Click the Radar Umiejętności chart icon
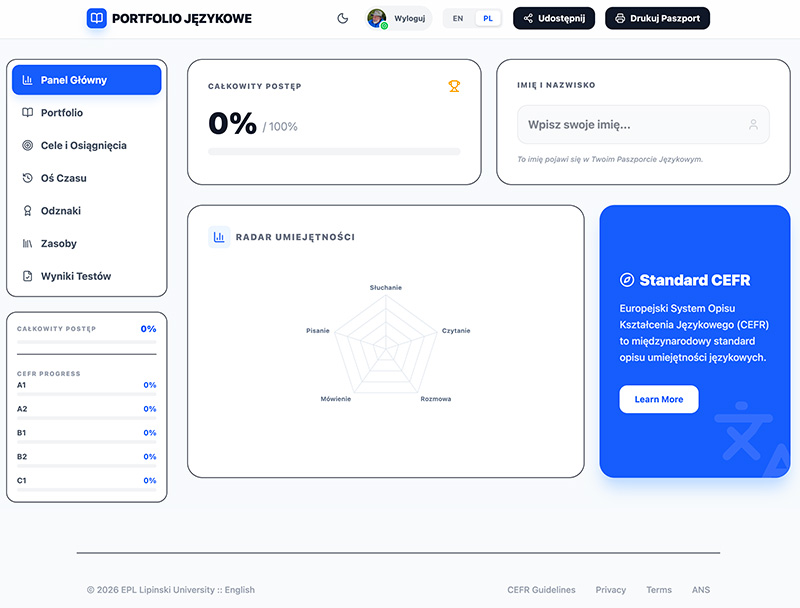This screenshot has width=800, height=608. click(x=219, y=237)
